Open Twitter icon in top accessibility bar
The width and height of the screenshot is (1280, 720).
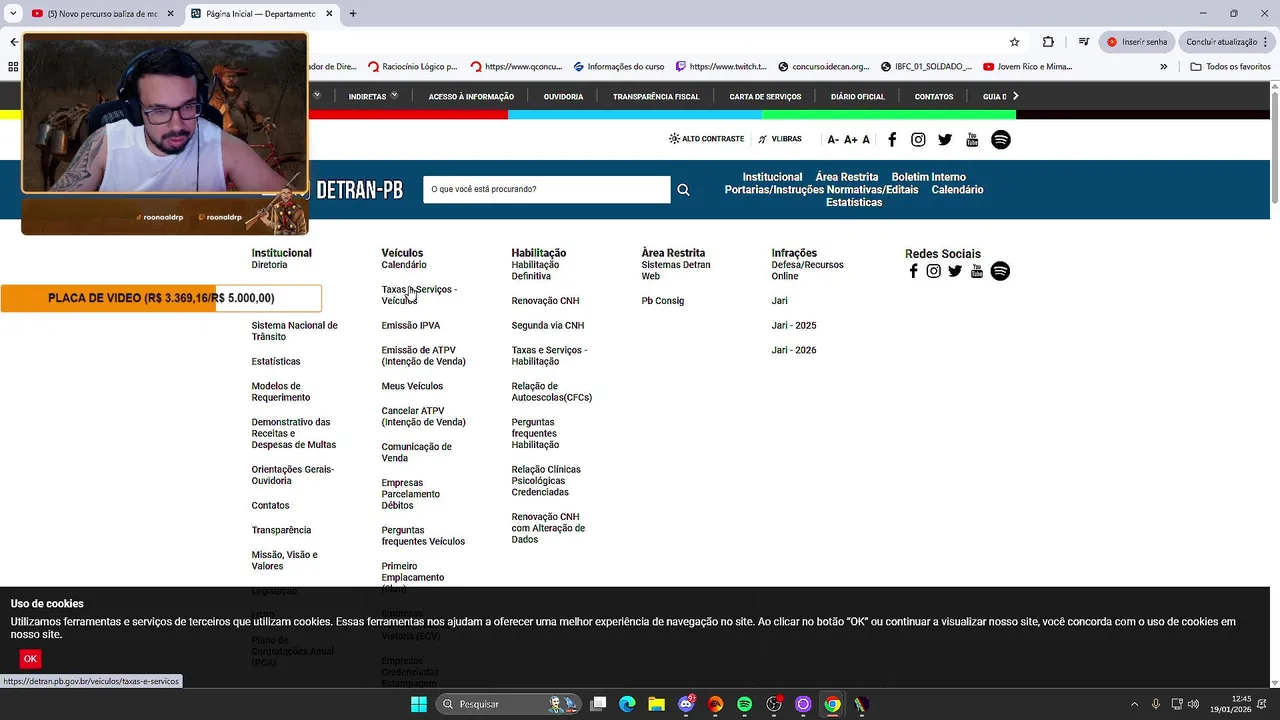tap(945, 140)
